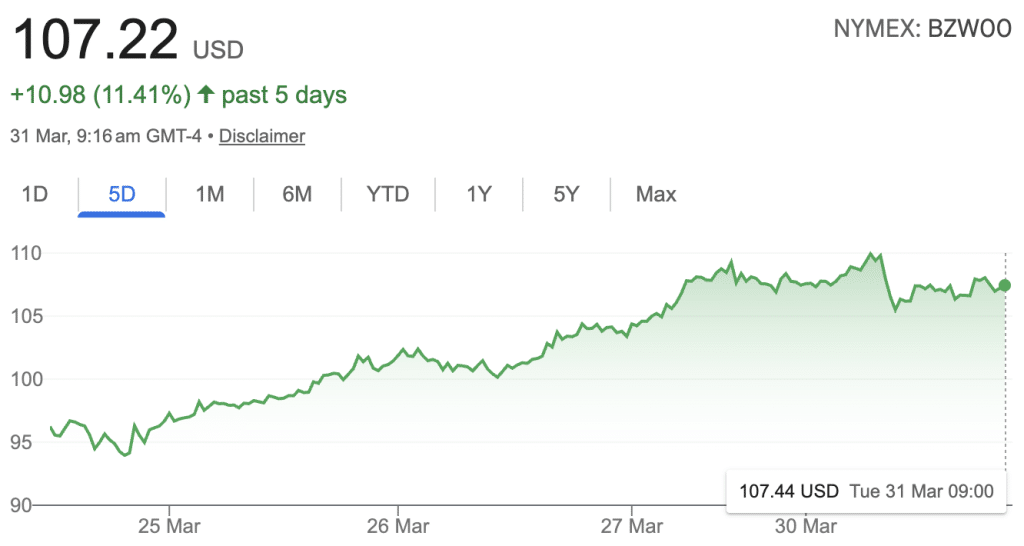Click the 110 value on the y-axis

[27, 254]
